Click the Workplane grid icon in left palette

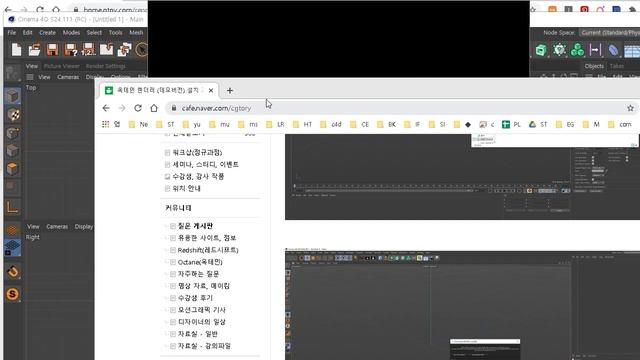pyautogui.click(x=13, y=248)
